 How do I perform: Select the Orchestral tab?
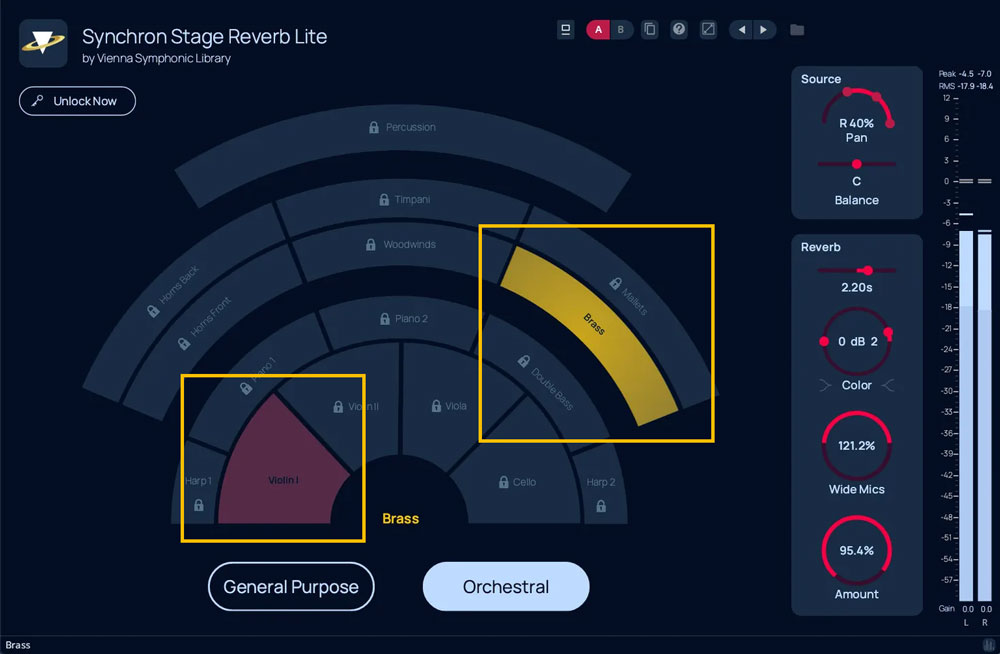pos(506,587)
